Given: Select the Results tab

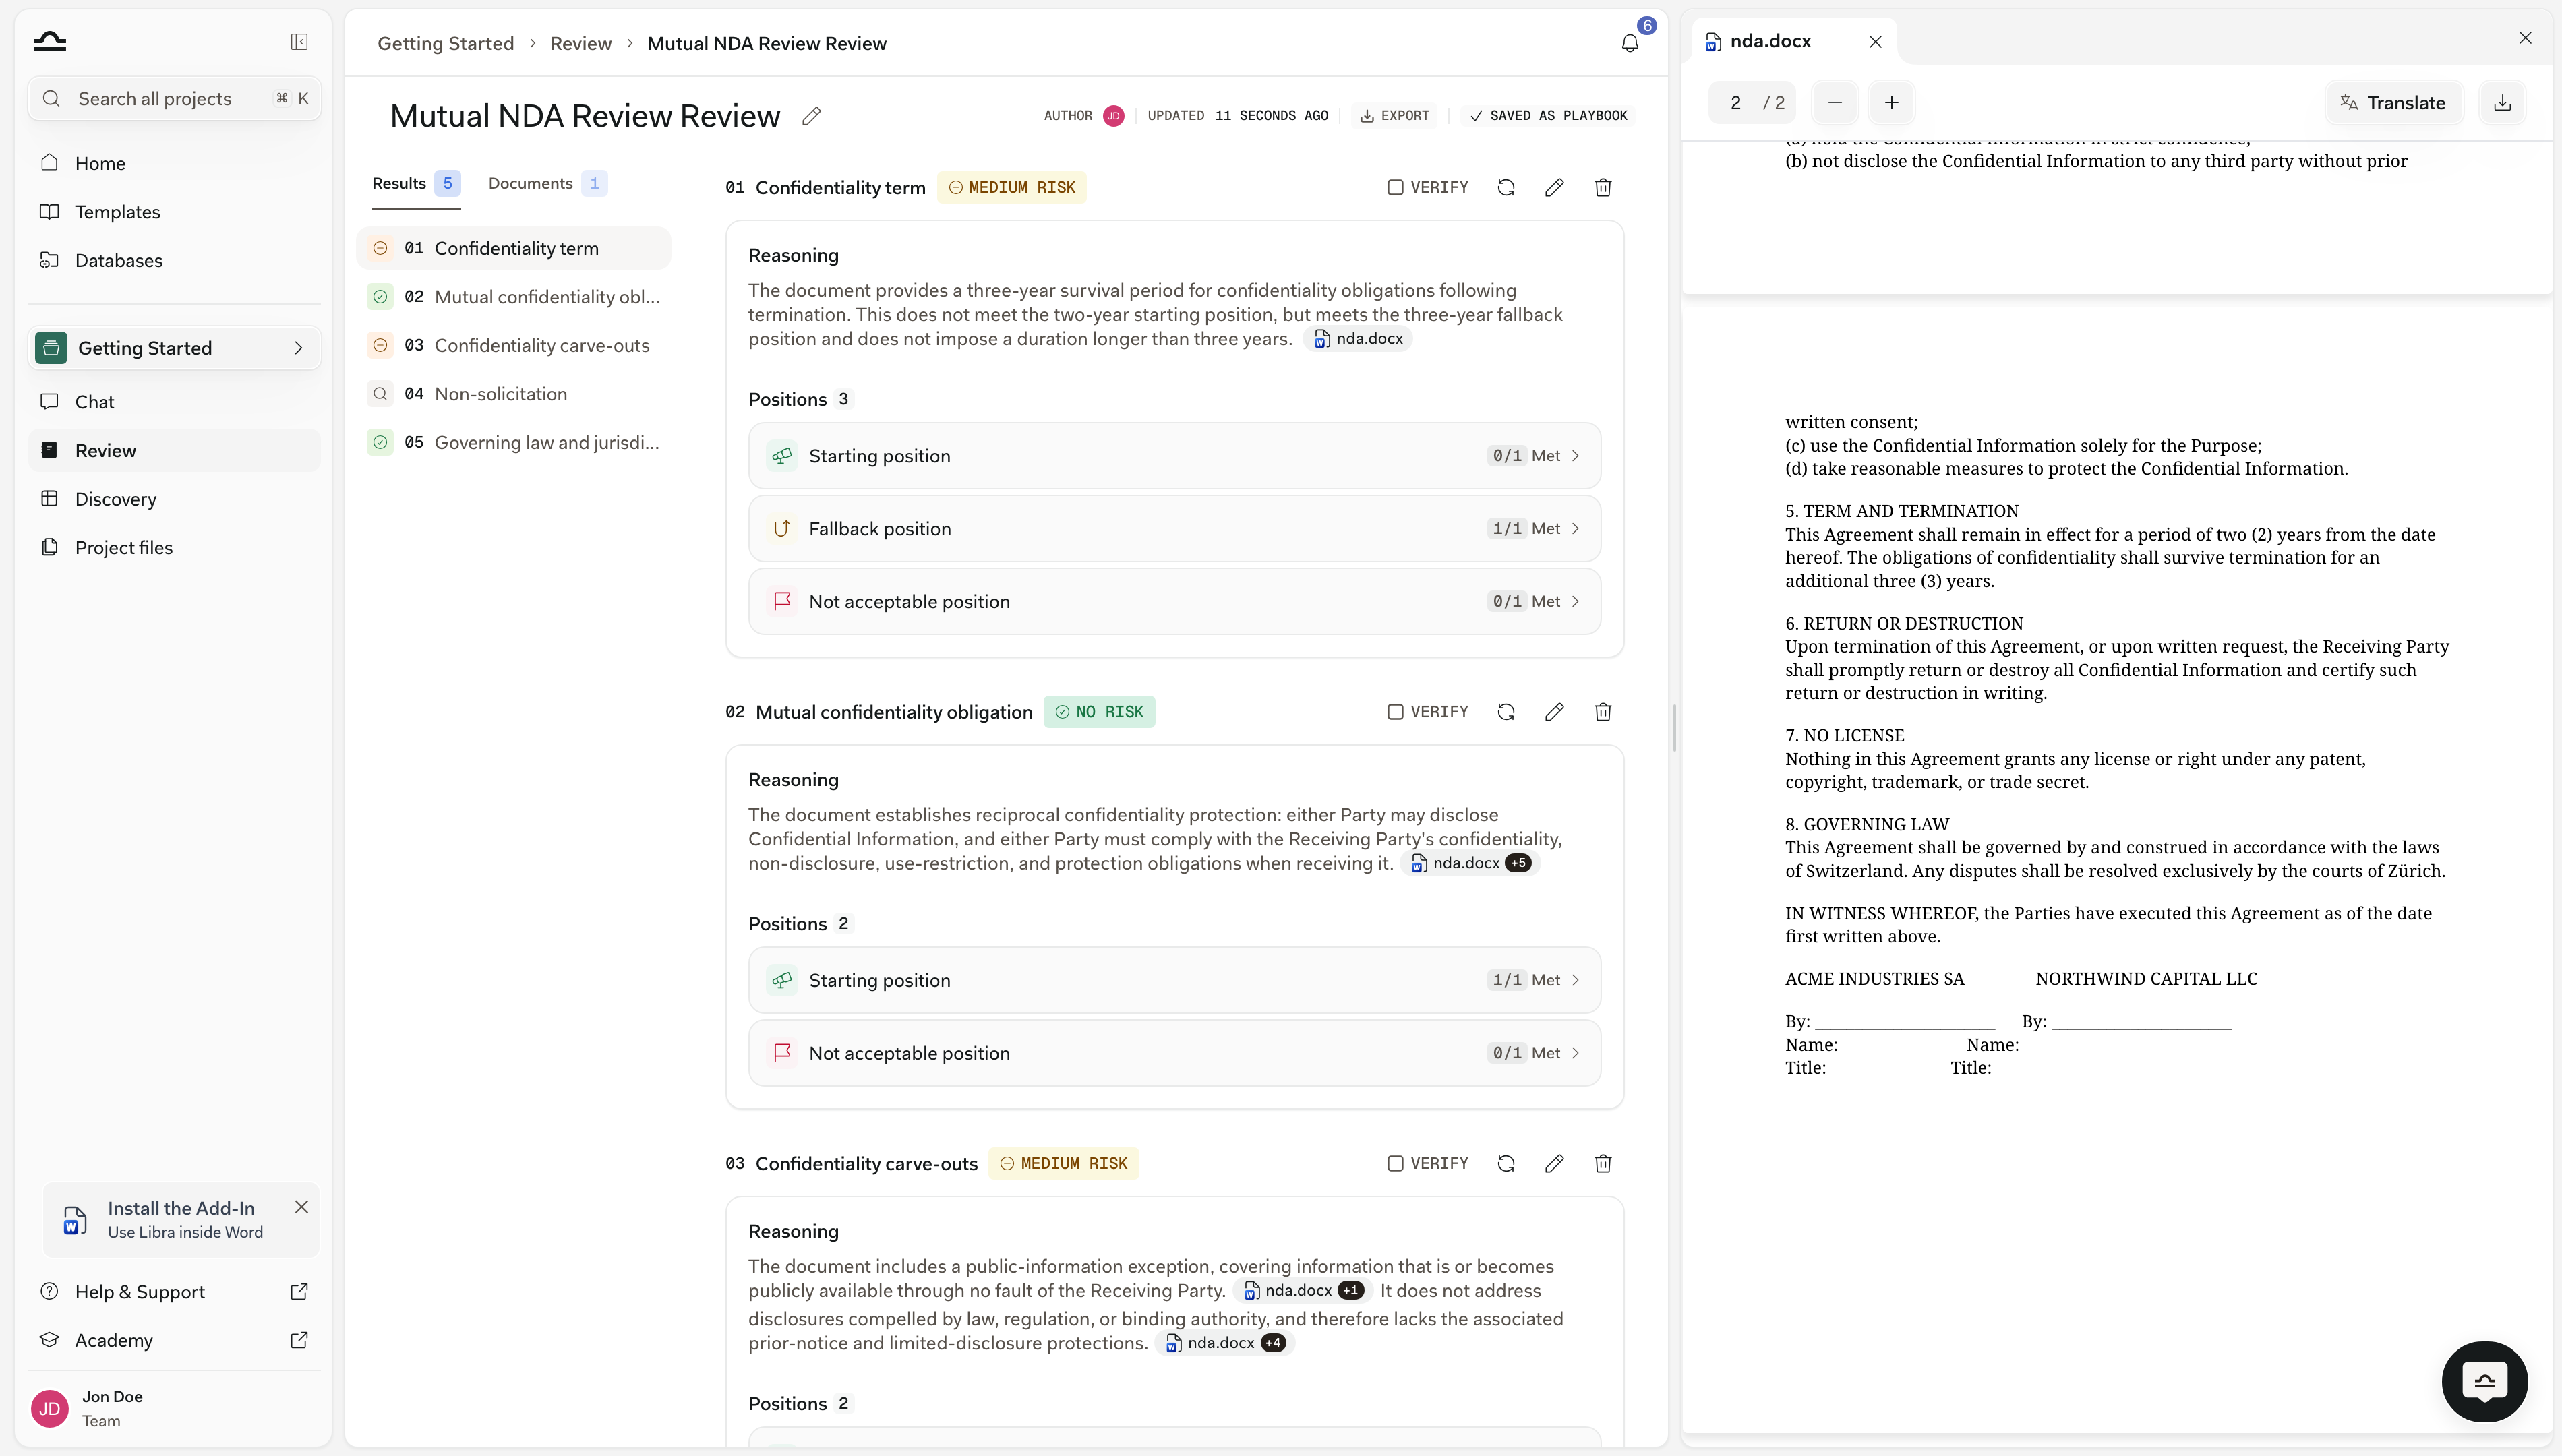Looking at the screenshot, I should [415, 184].
